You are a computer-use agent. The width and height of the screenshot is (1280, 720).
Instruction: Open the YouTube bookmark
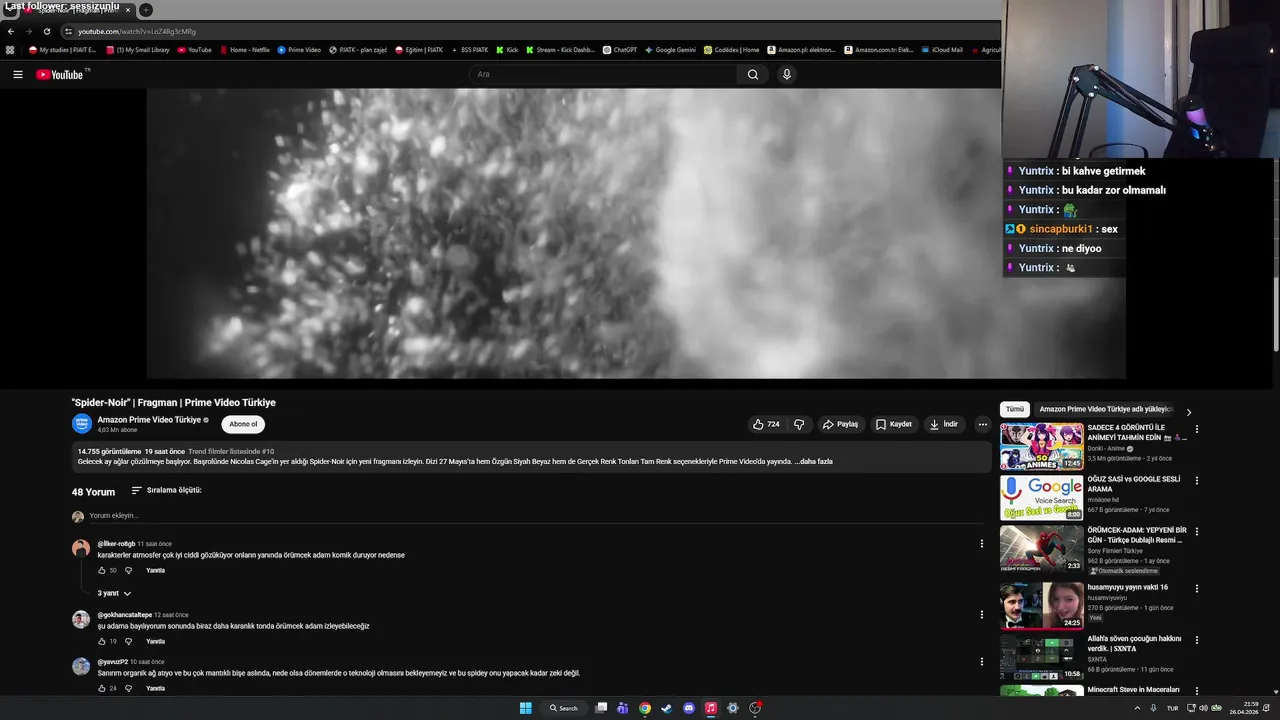click(x=194, y=49)
